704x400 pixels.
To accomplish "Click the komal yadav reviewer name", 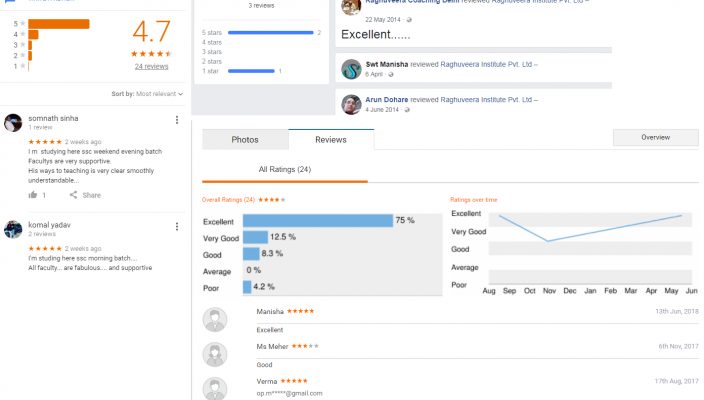I will coord(49,225).
